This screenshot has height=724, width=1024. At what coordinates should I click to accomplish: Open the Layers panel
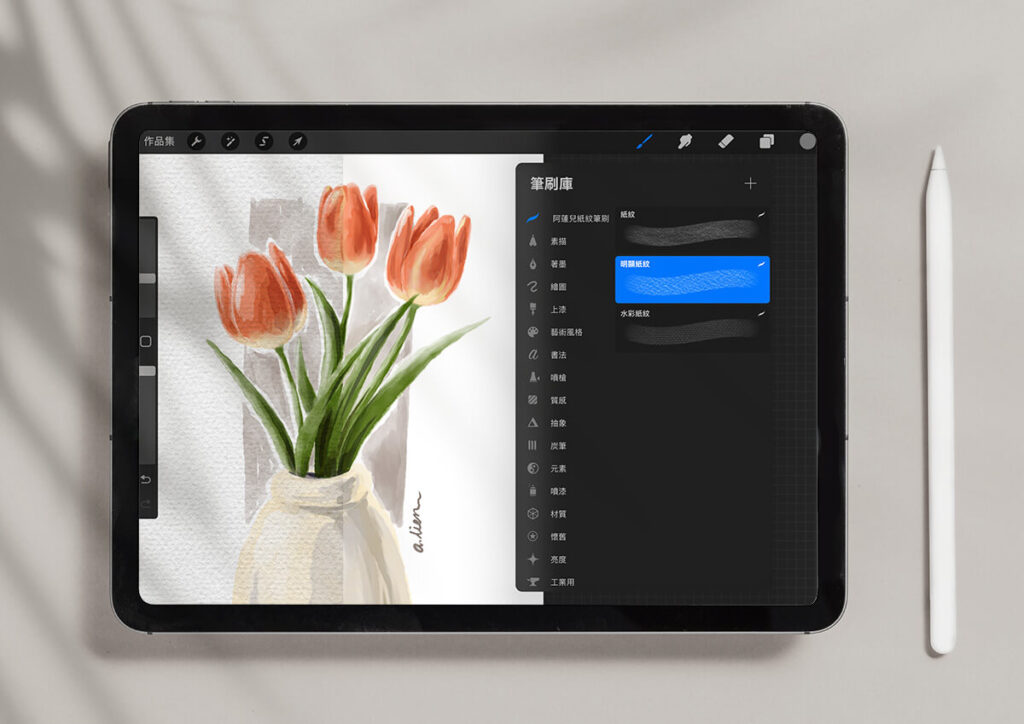[x=767, y=141]
